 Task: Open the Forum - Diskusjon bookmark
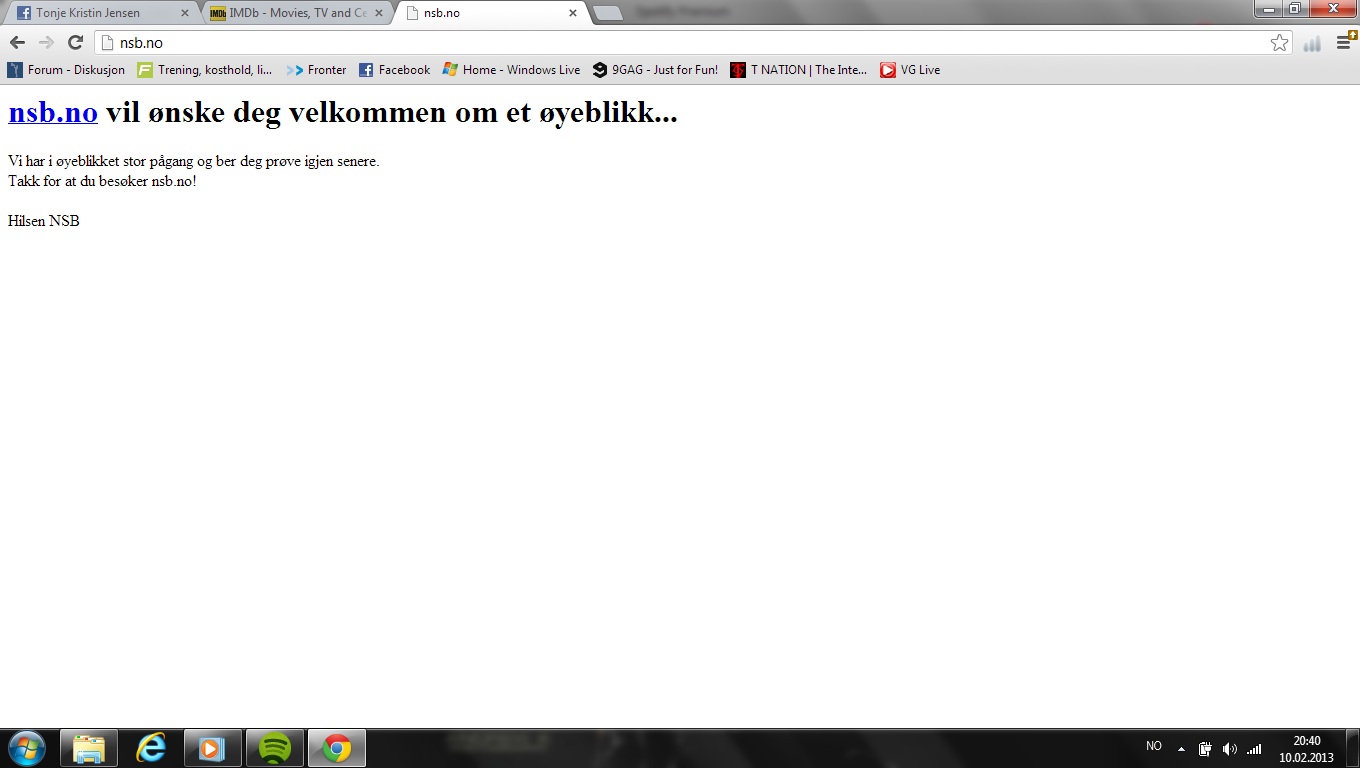coord(66,70)
